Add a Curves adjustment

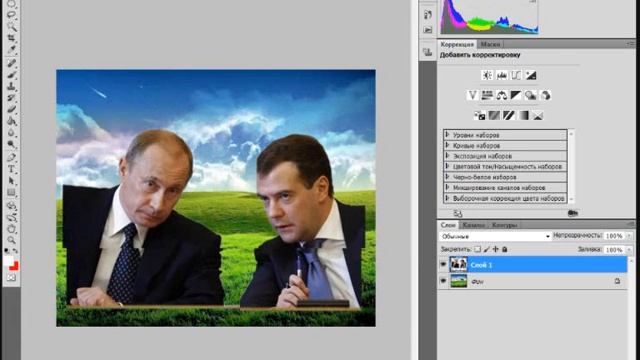pyautogui.click(x=516, y=75)
